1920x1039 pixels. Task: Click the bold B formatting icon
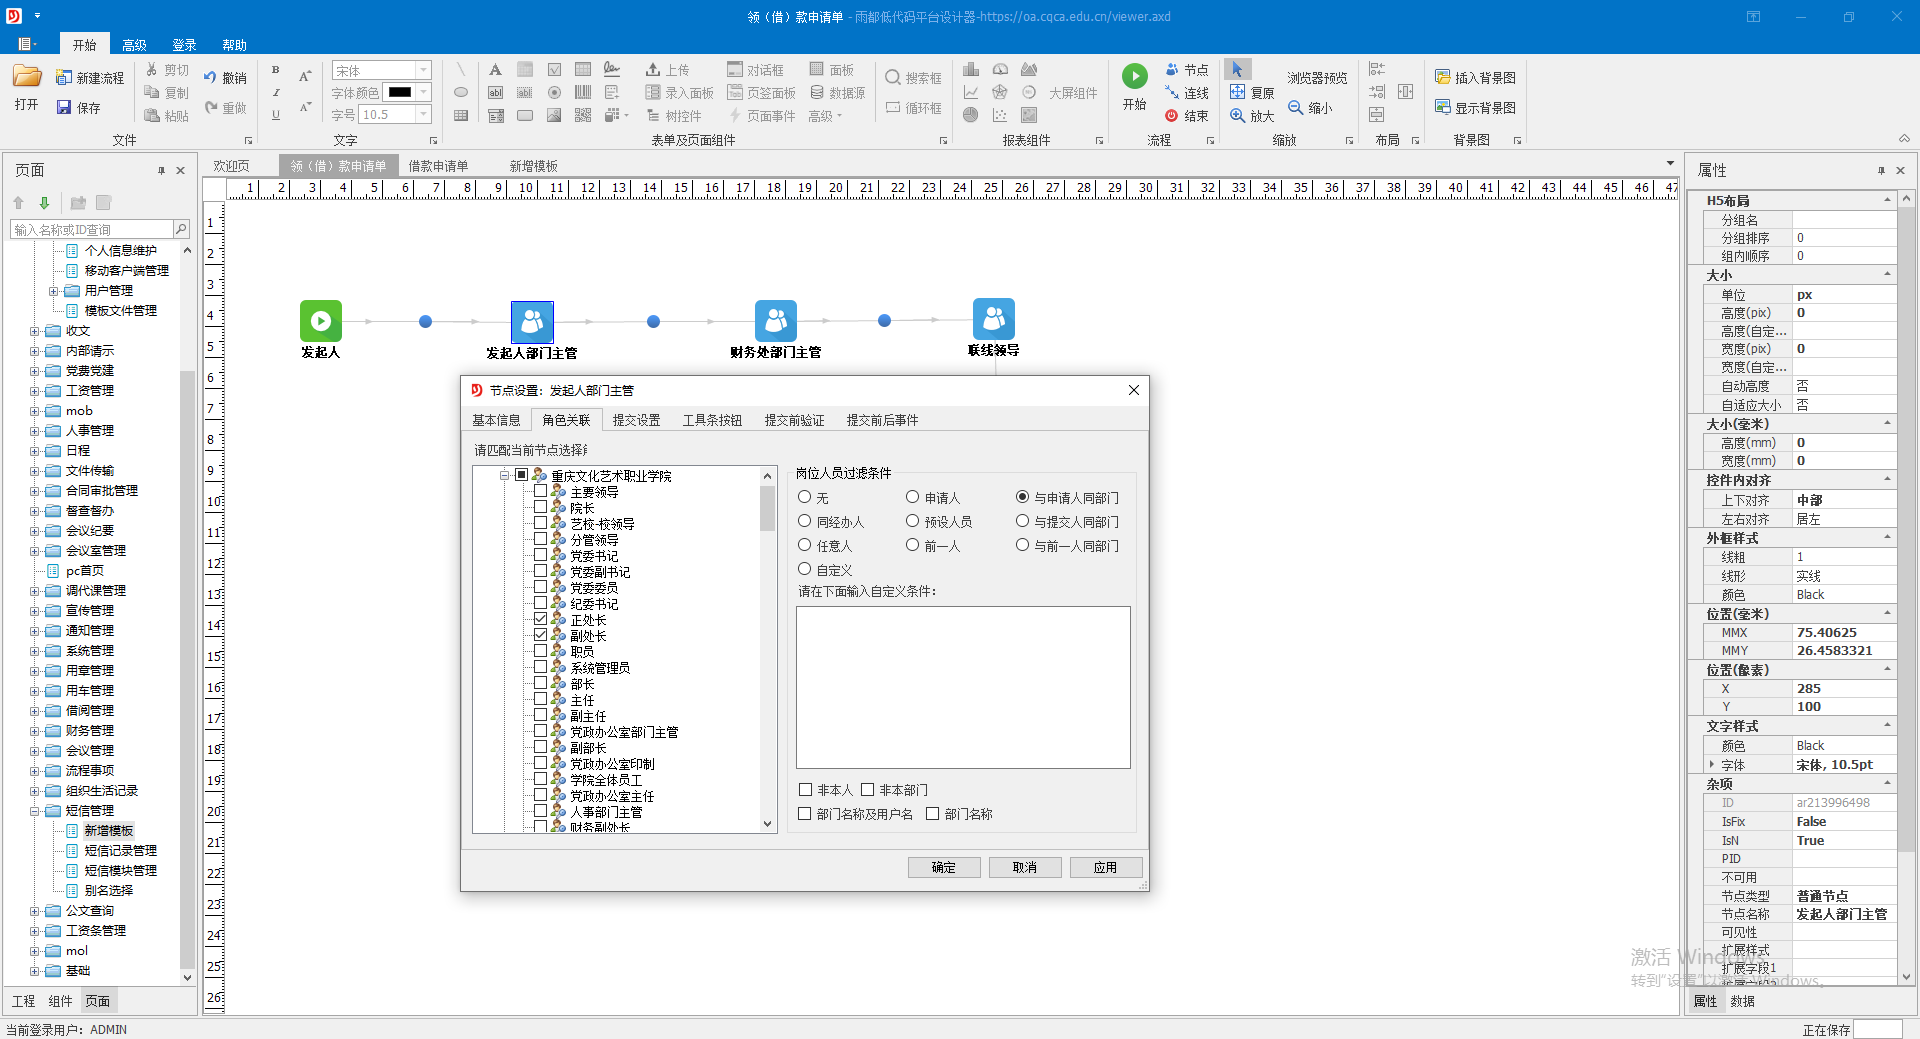pos(276,70)
